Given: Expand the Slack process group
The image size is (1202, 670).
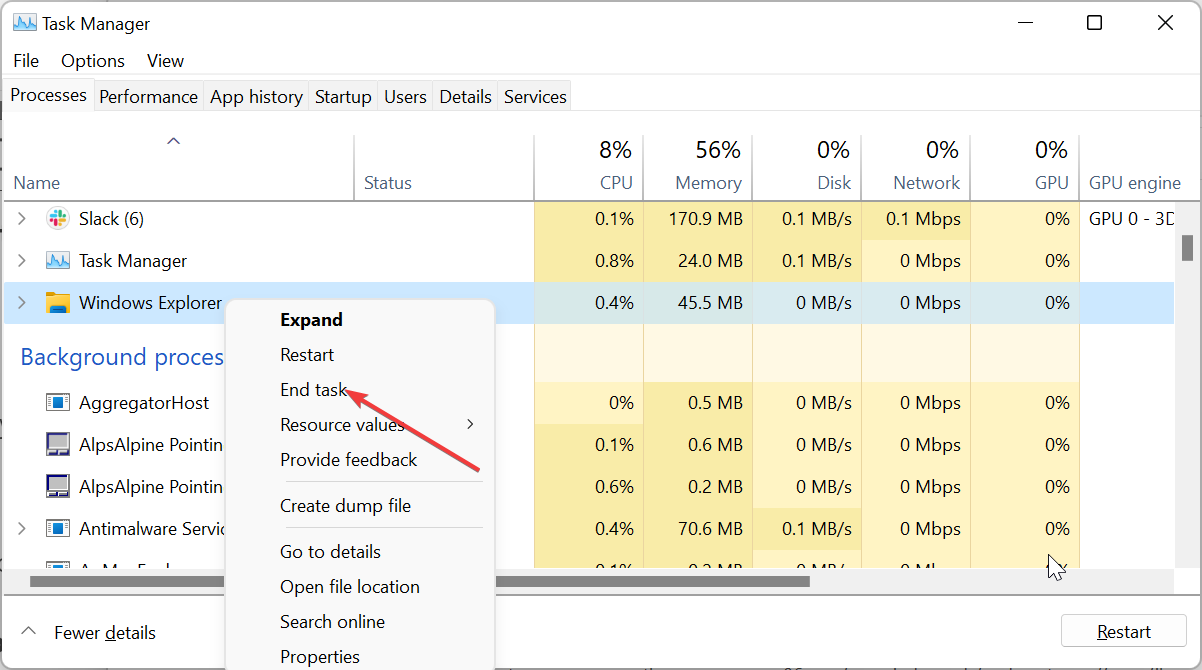Looking at the screenshot, I should [22, 218].
